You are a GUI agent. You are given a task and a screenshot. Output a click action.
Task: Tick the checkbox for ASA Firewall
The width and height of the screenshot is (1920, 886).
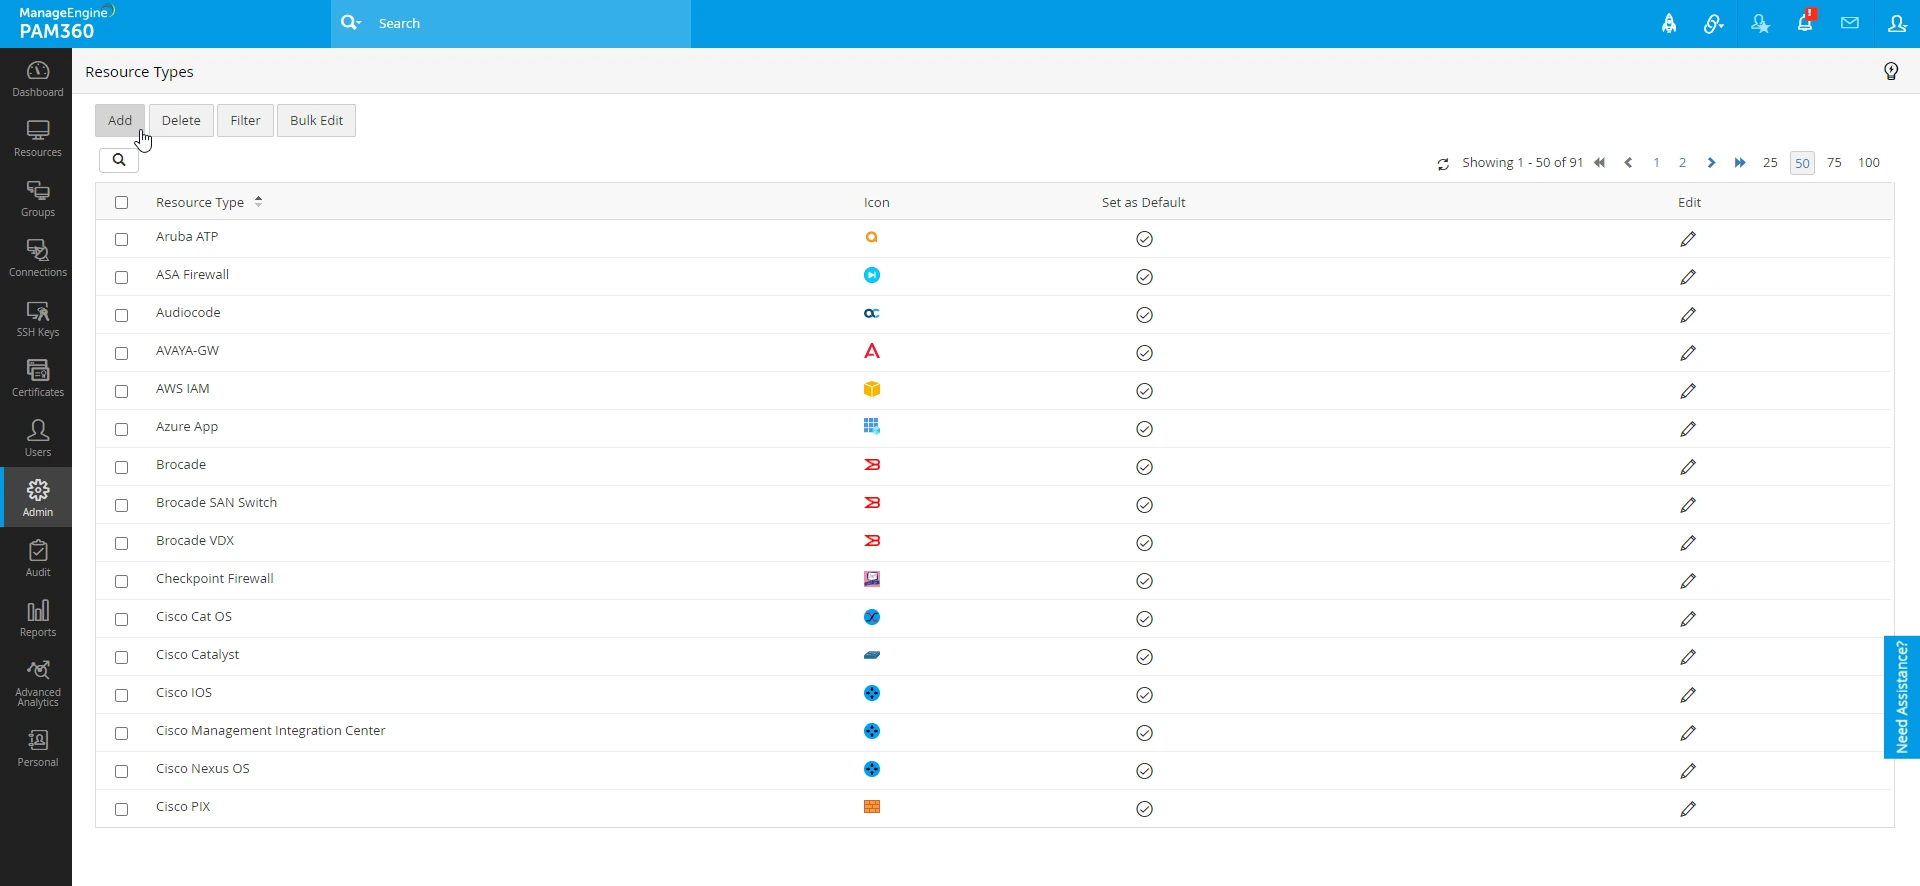point(122,277)
